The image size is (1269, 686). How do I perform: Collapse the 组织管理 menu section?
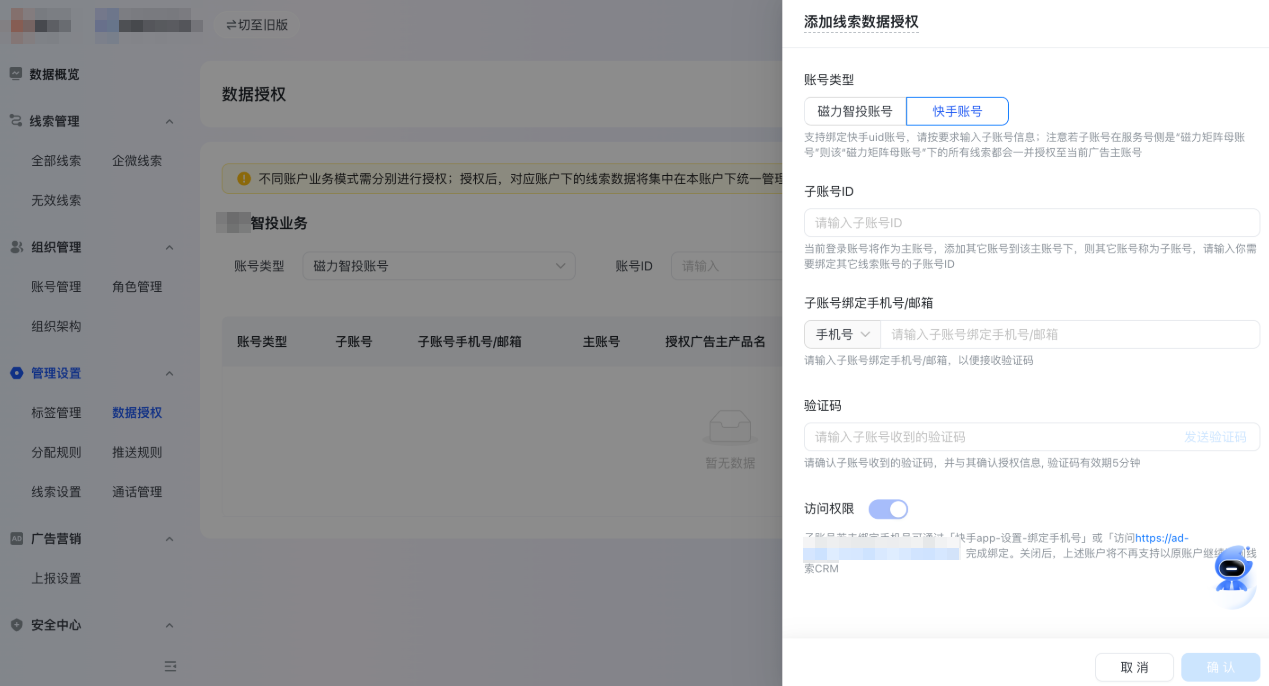169,247
